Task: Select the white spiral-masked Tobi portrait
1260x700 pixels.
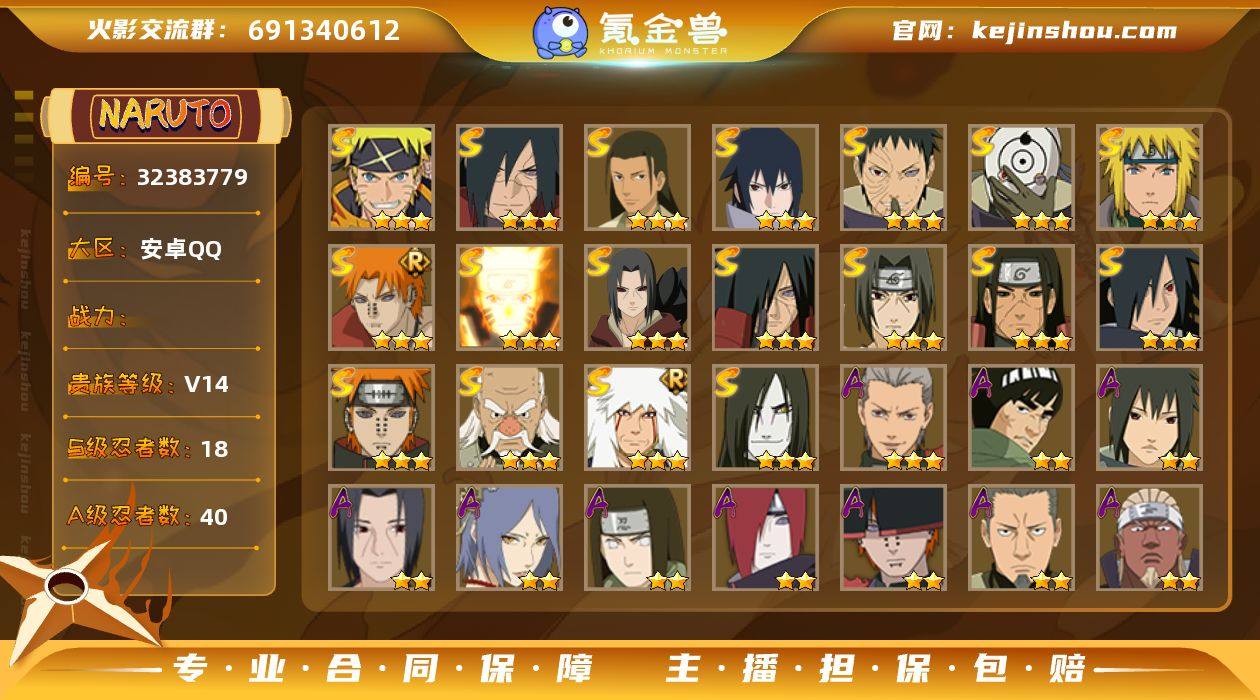Action: click(1021, 178)
